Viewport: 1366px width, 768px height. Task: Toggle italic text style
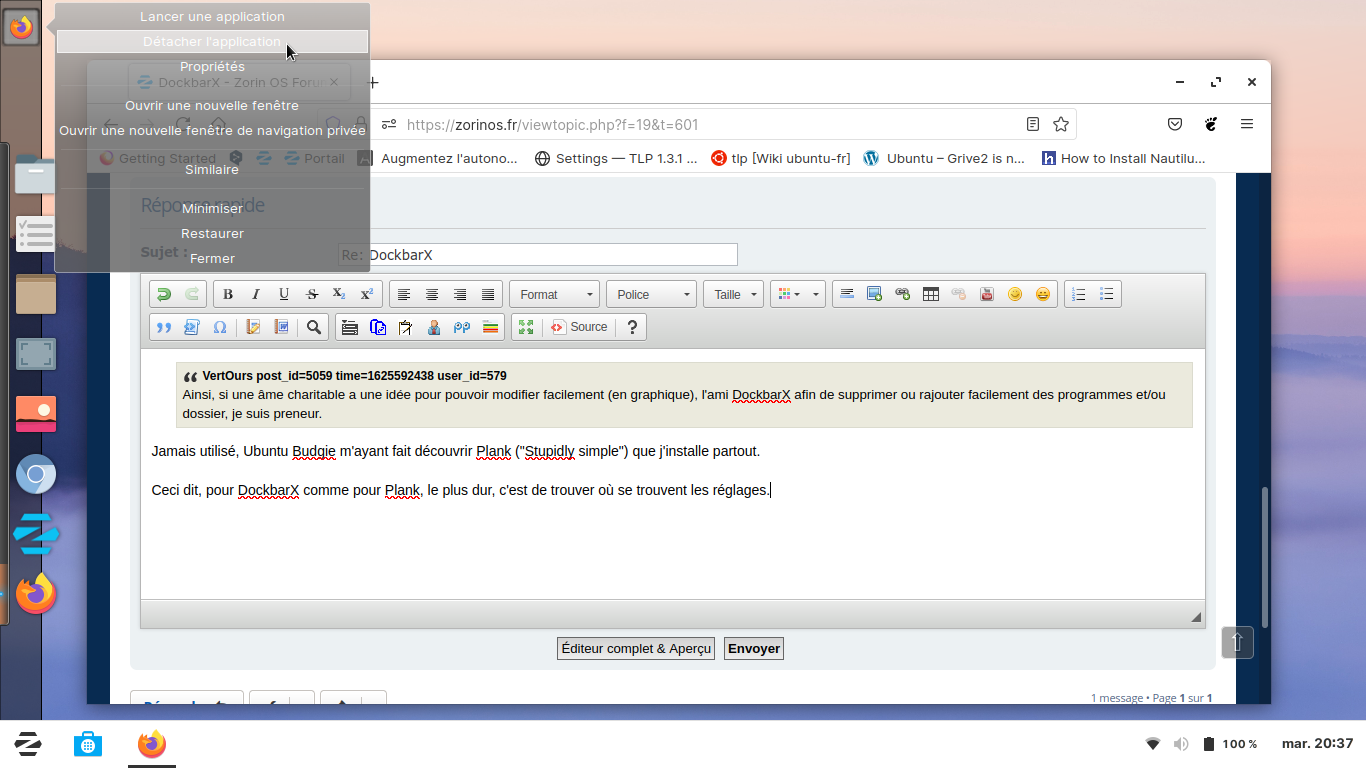tap(256, 294)
